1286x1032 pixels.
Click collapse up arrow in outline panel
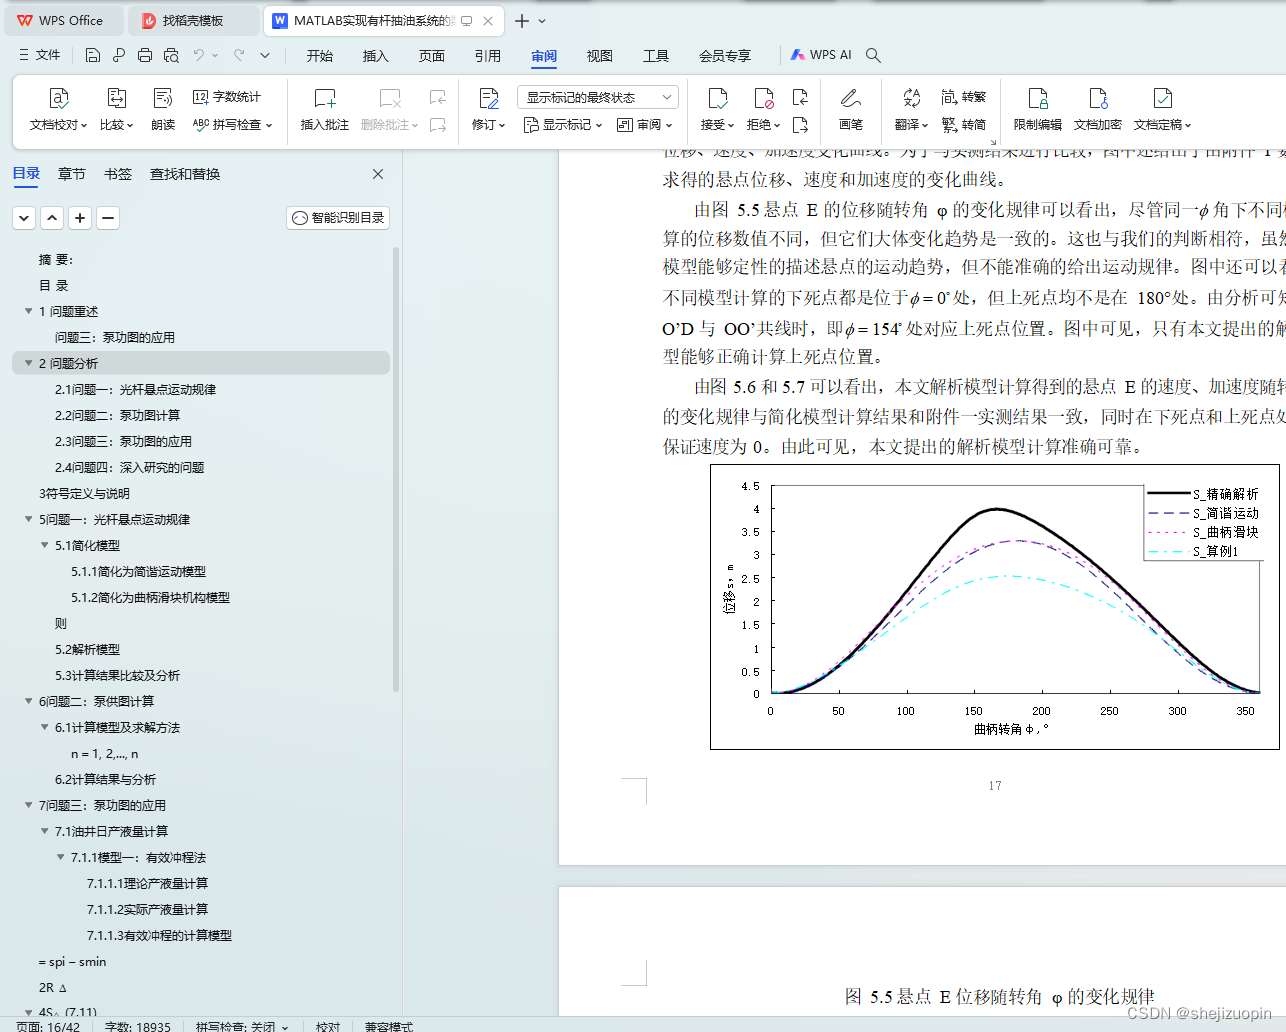tap(52, 217)
